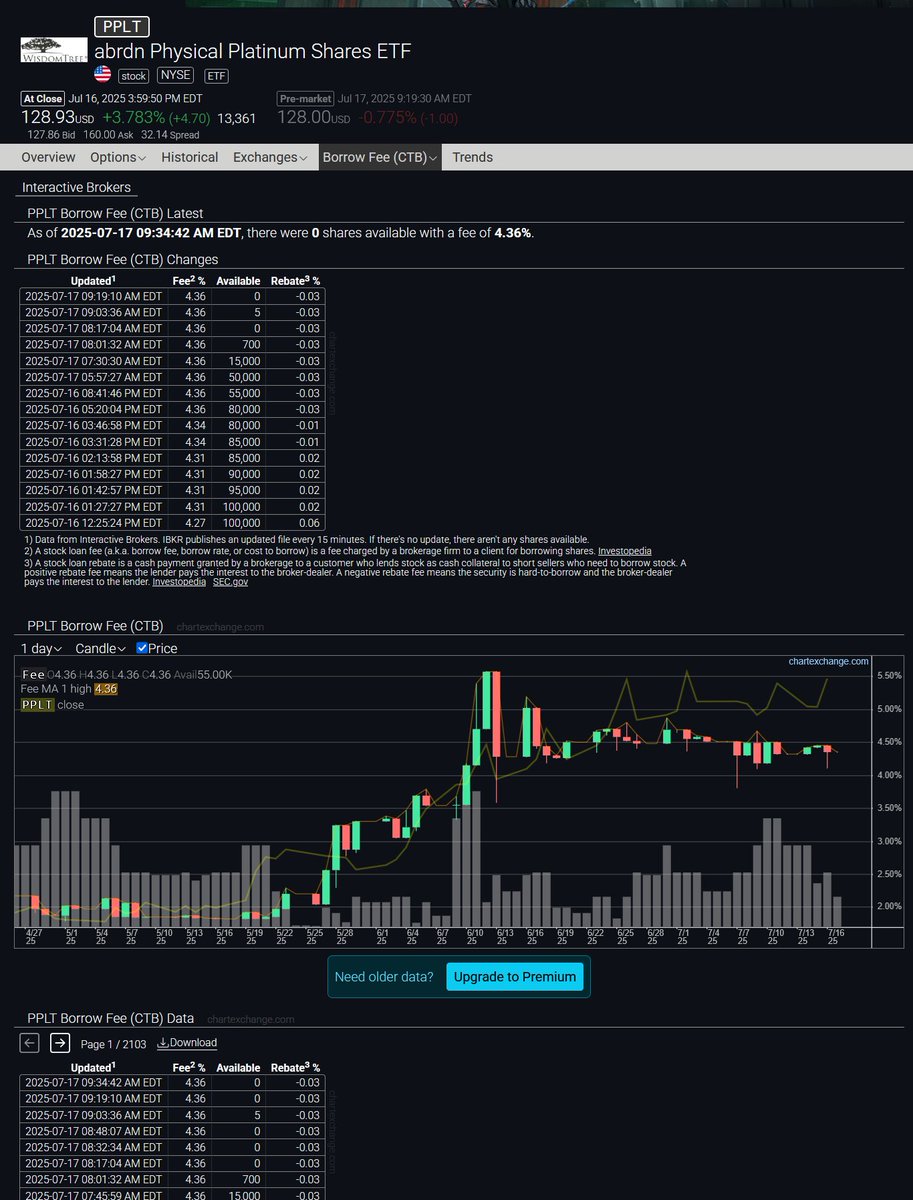Select the Interactive Brokers tab
Viewport: 913px width, 1200px height.
click(76, 187)
